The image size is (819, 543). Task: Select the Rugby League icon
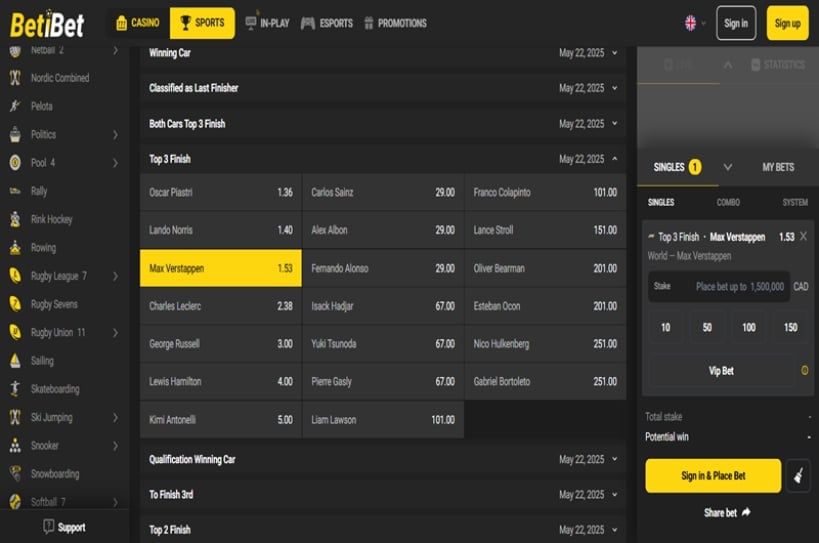(15, 276)
